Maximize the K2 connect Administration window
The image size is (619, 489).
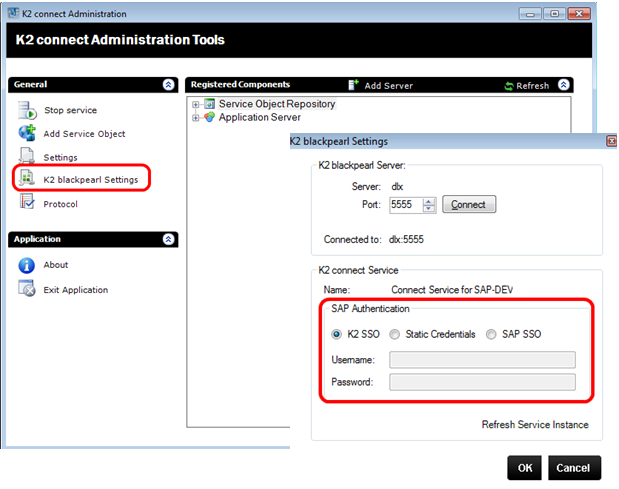(x=555, y=14)
